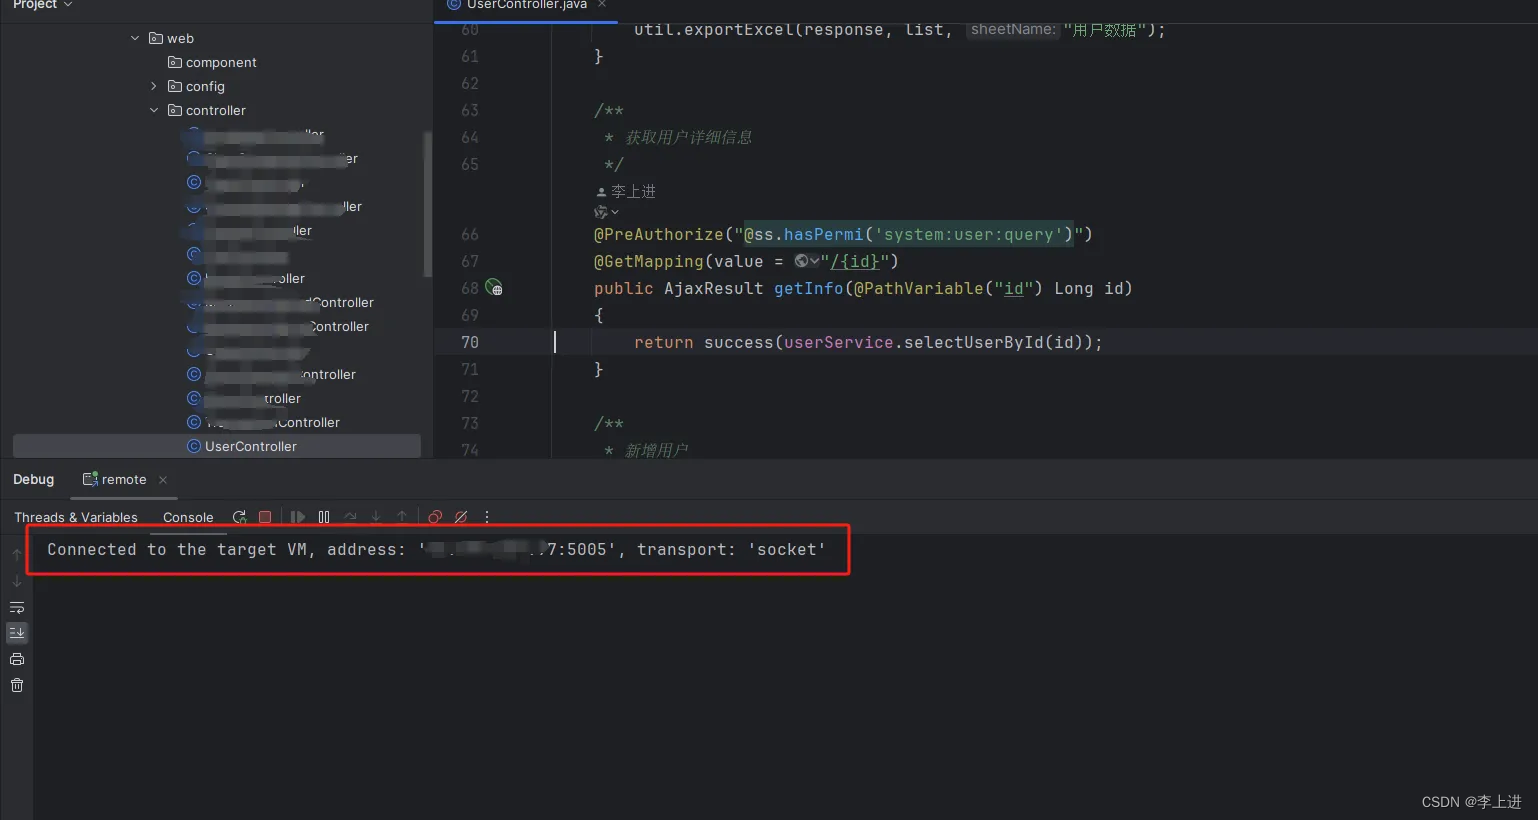Click line number 66 in gutter
The height and width of the screenshot is (820, 1538).
pos(470,234)
